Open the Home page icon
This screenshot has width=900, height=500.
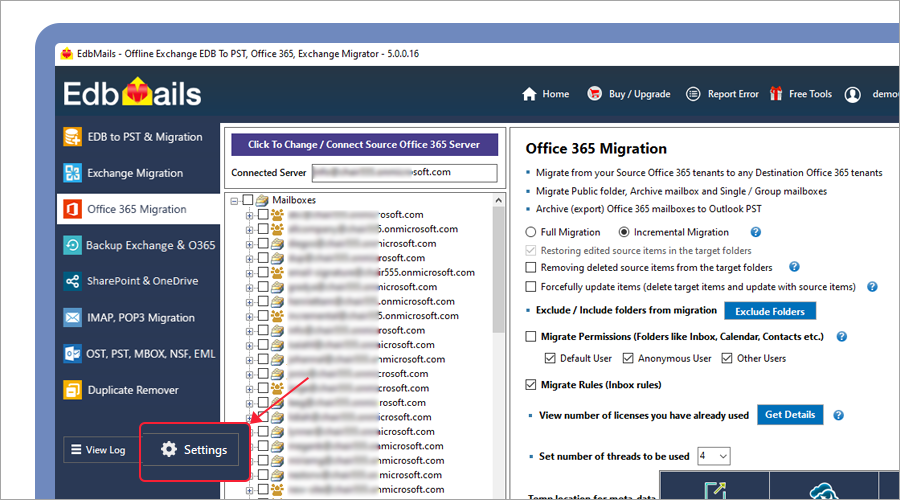pyautogui.click(x=529, y=94)
